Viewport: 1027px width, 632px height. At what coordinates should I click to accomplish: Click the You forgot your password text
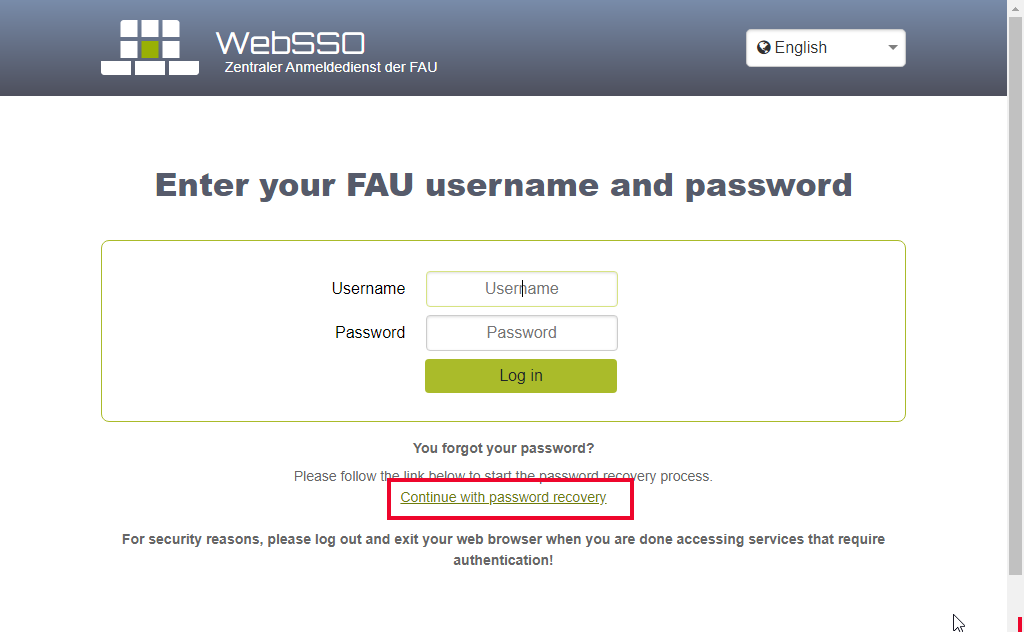[x=503, y=449]
